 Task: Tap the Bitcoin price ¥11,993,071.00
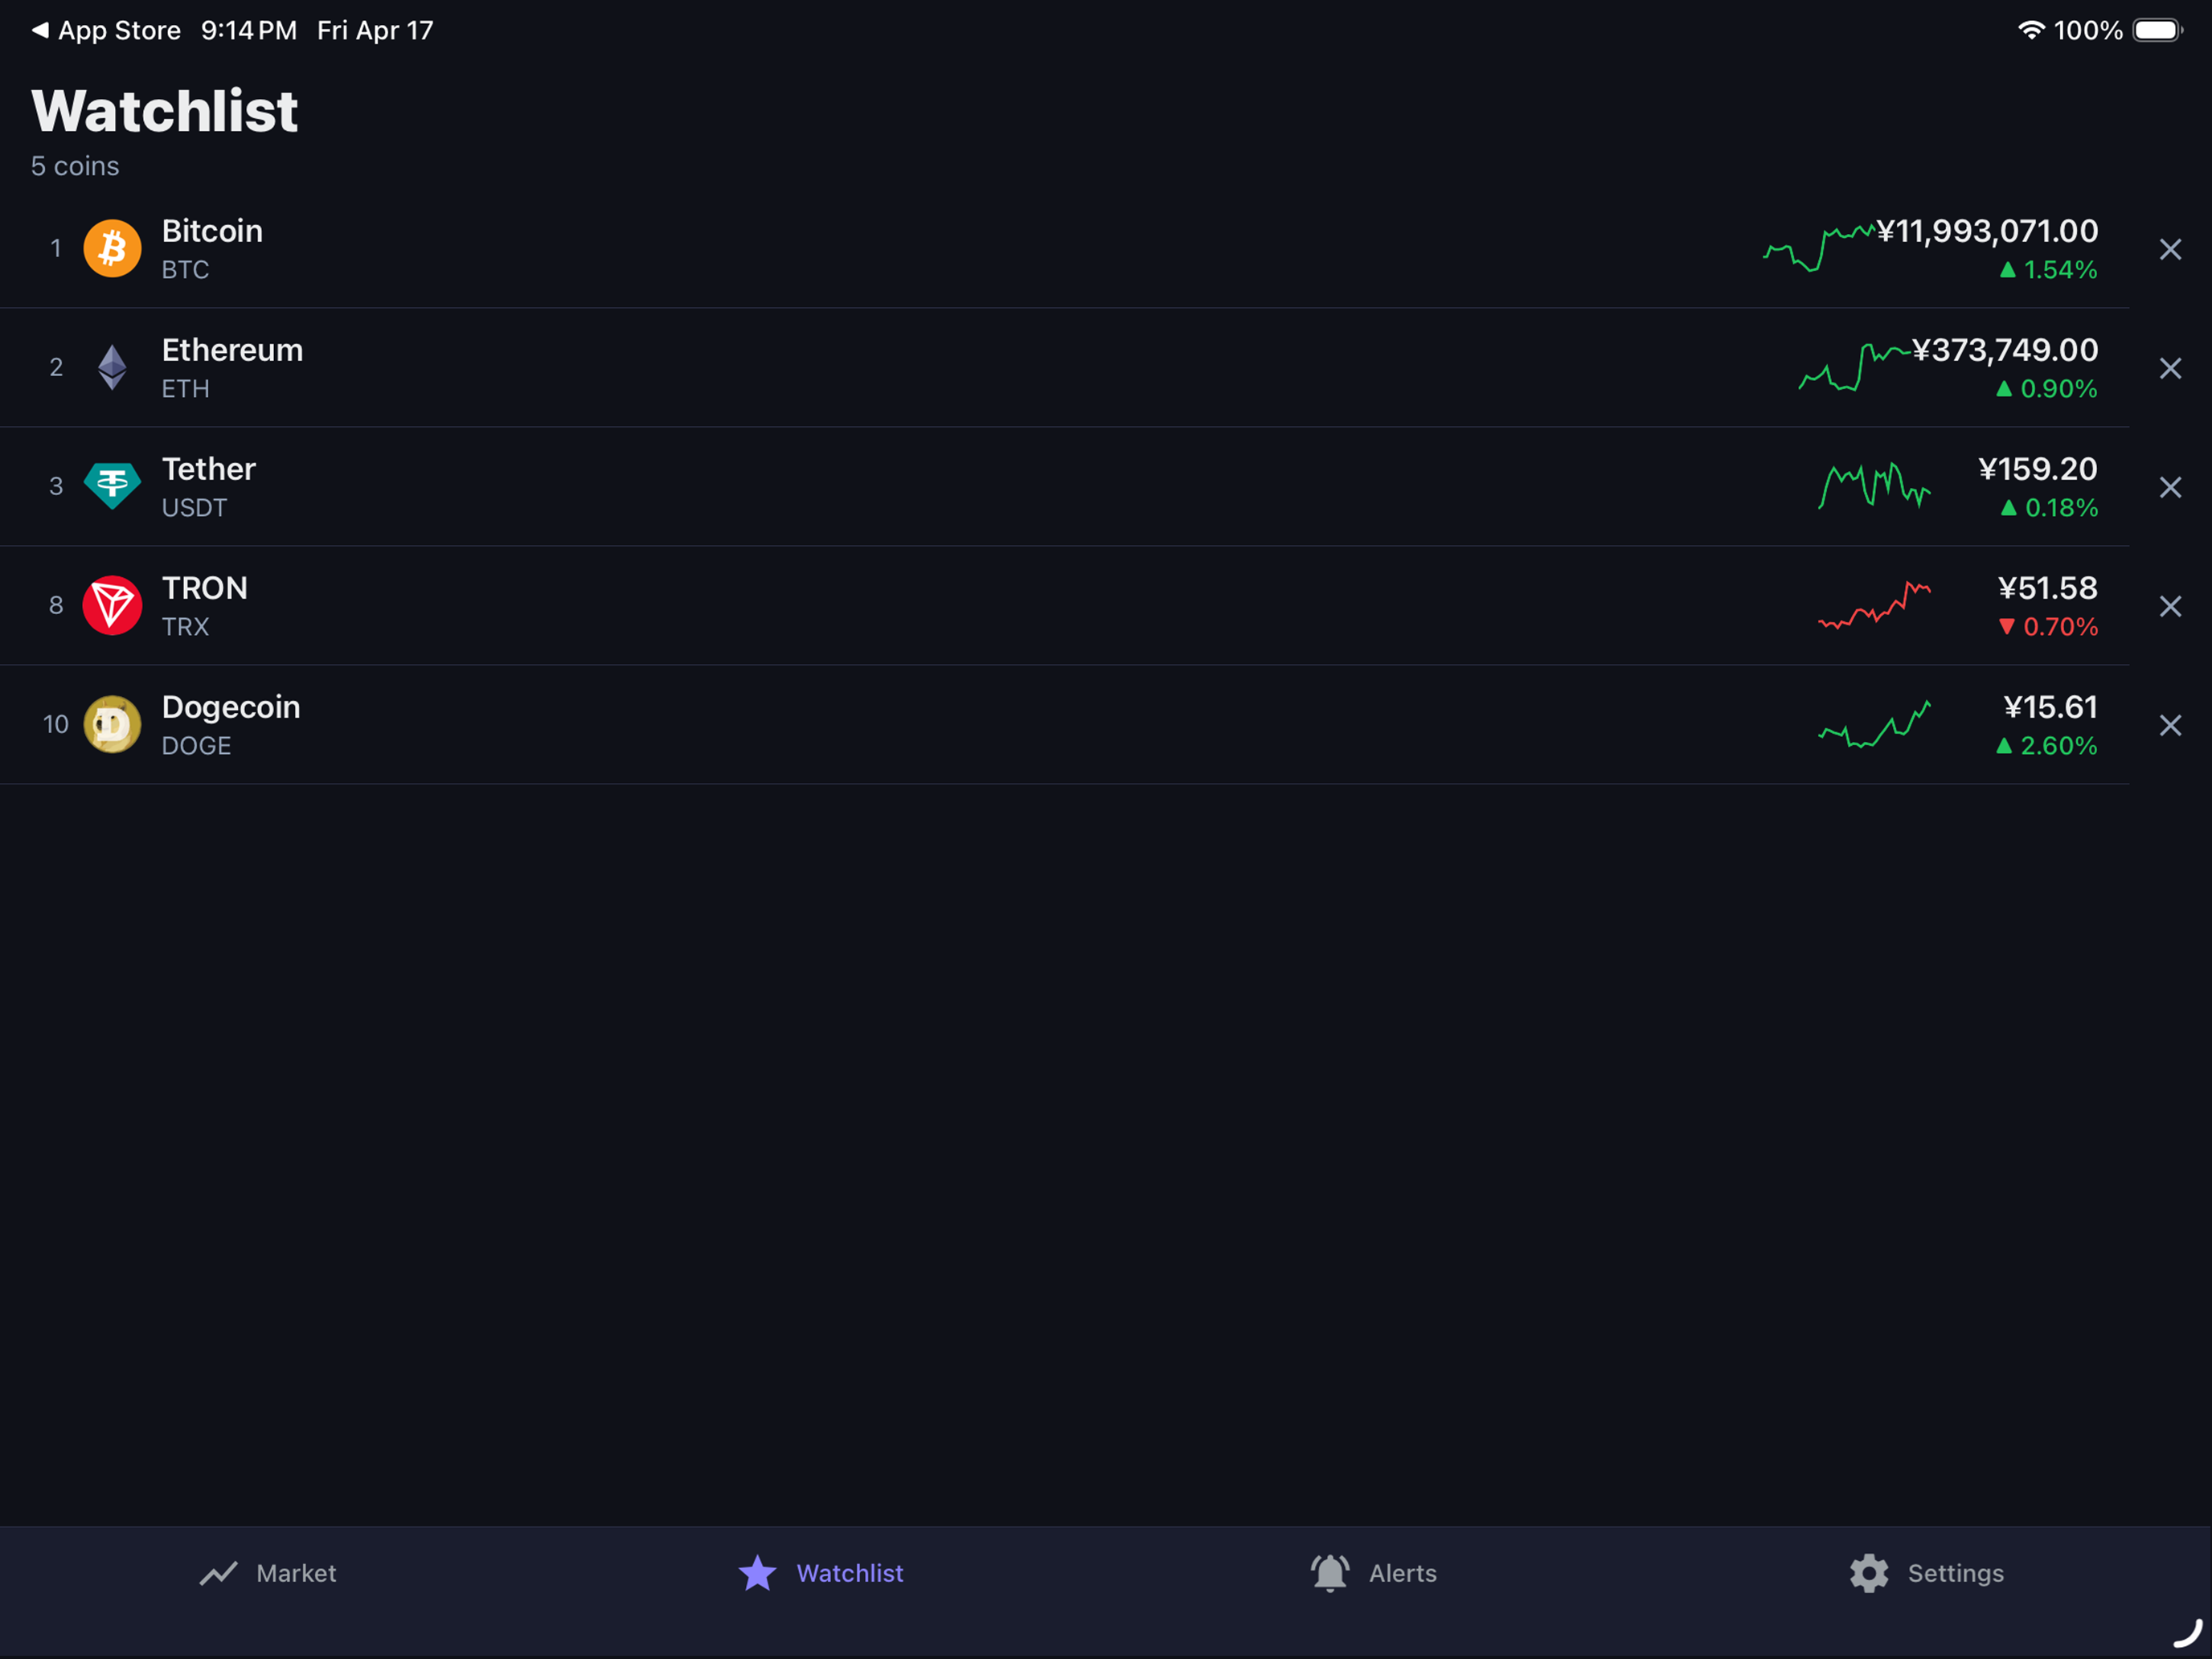coord(1987,231)
